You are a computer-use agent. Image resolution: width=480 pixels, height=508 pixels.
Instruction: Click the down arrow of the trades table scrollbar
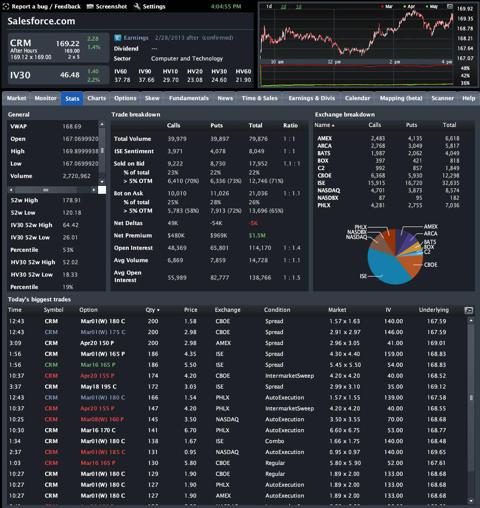471,501
